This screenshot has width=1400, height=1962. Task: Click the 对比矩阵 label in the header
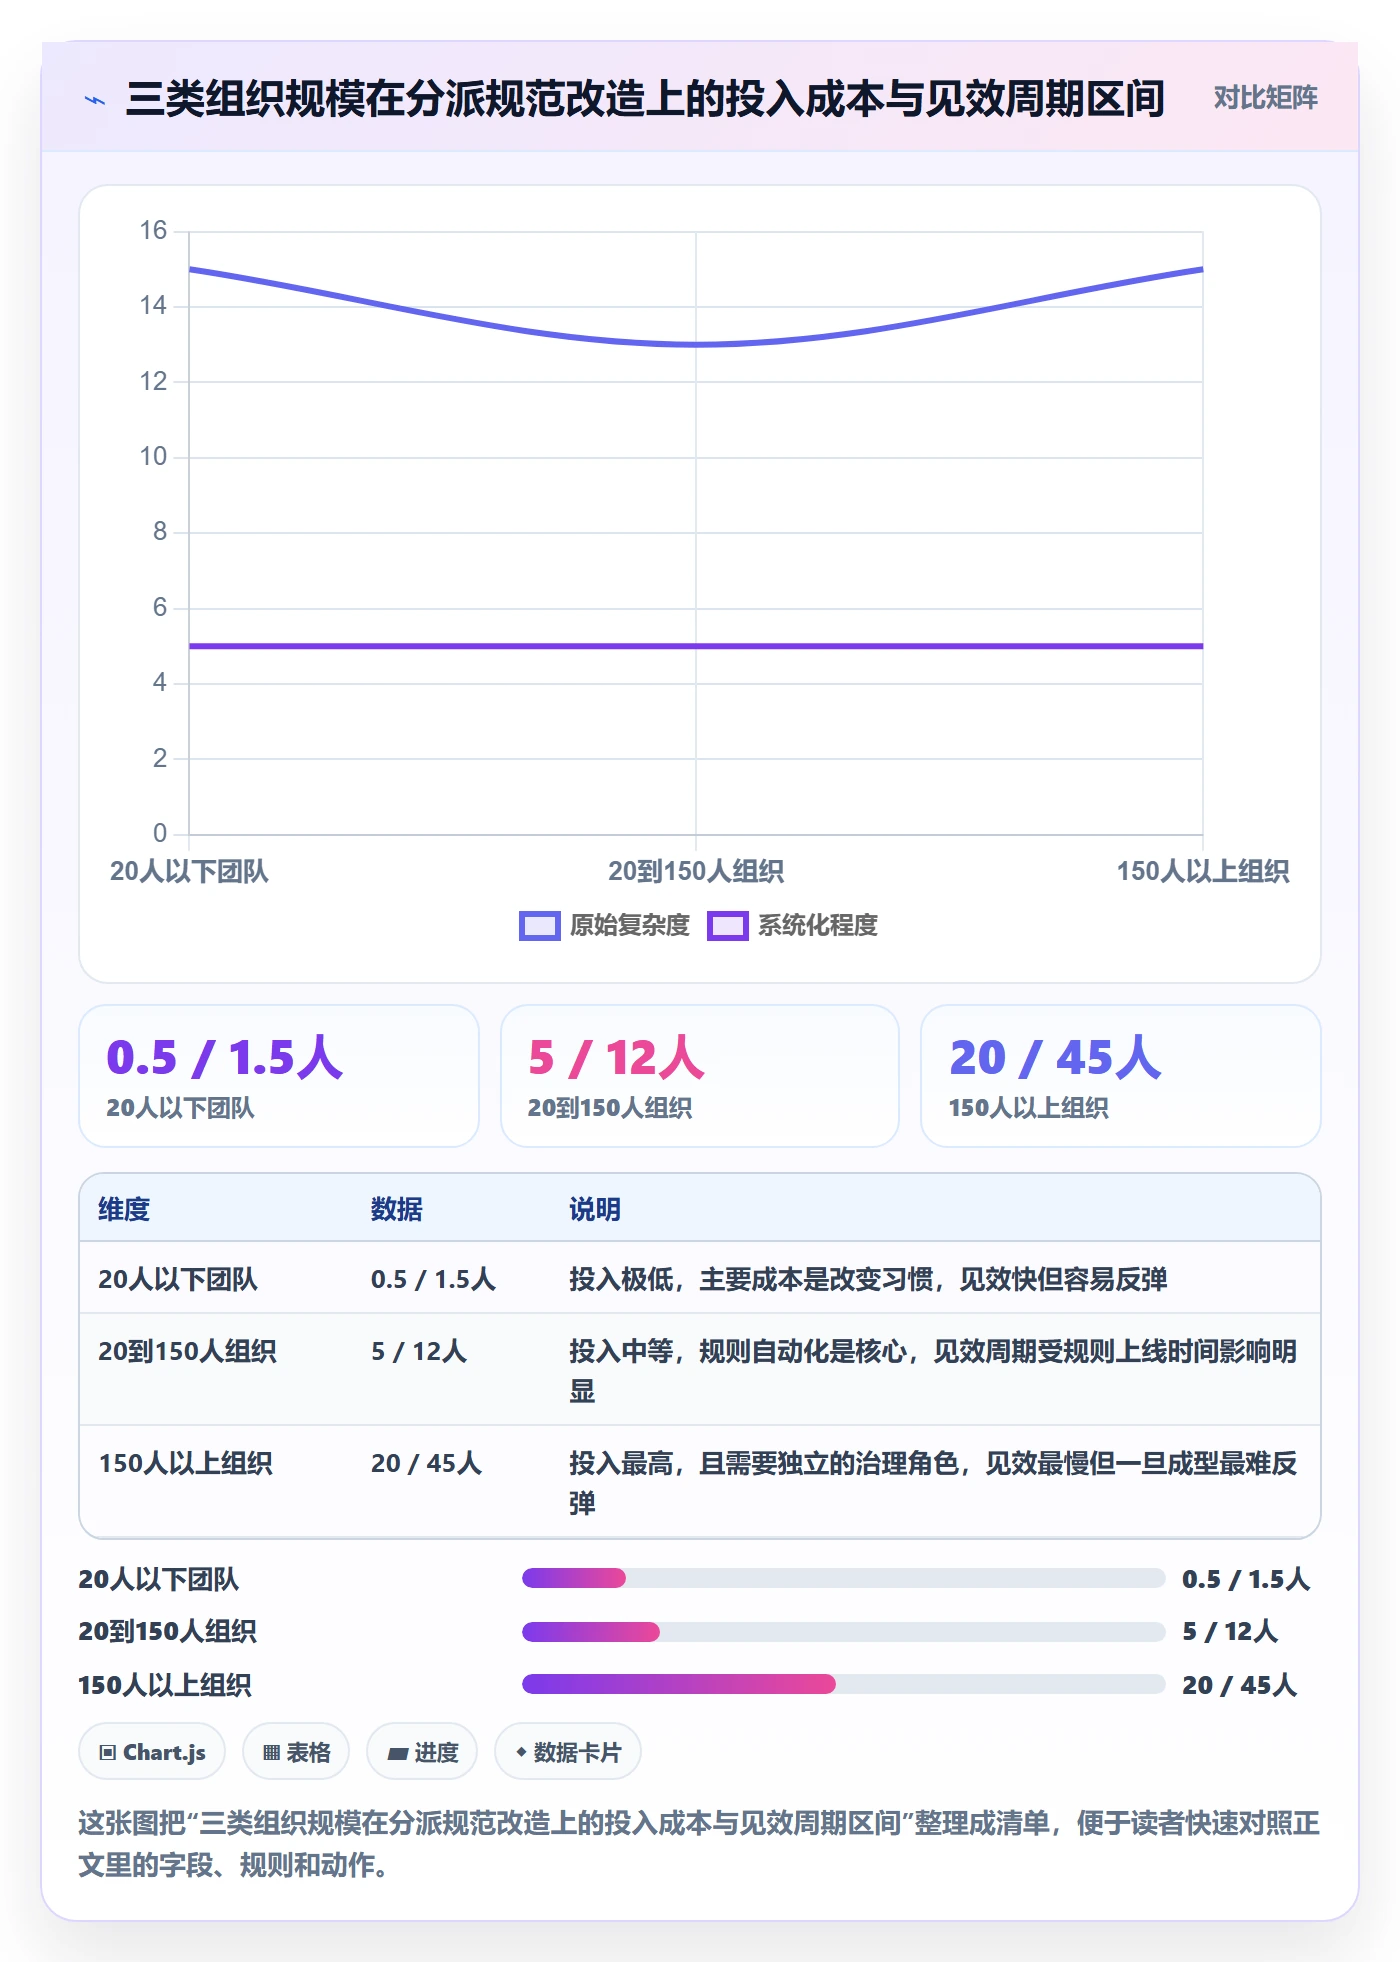(1265, 98)
